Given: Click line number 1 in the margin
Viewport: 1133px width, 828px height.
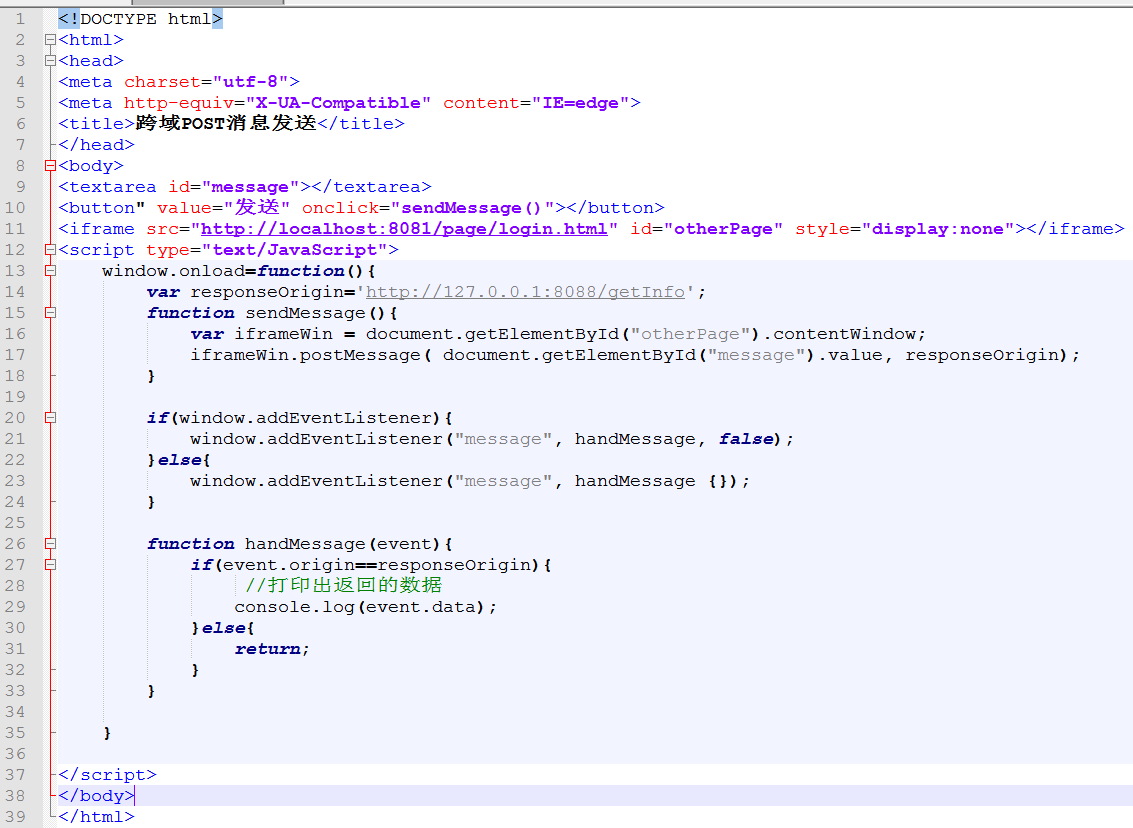Looking at the screenshot, I should (22, 18).
